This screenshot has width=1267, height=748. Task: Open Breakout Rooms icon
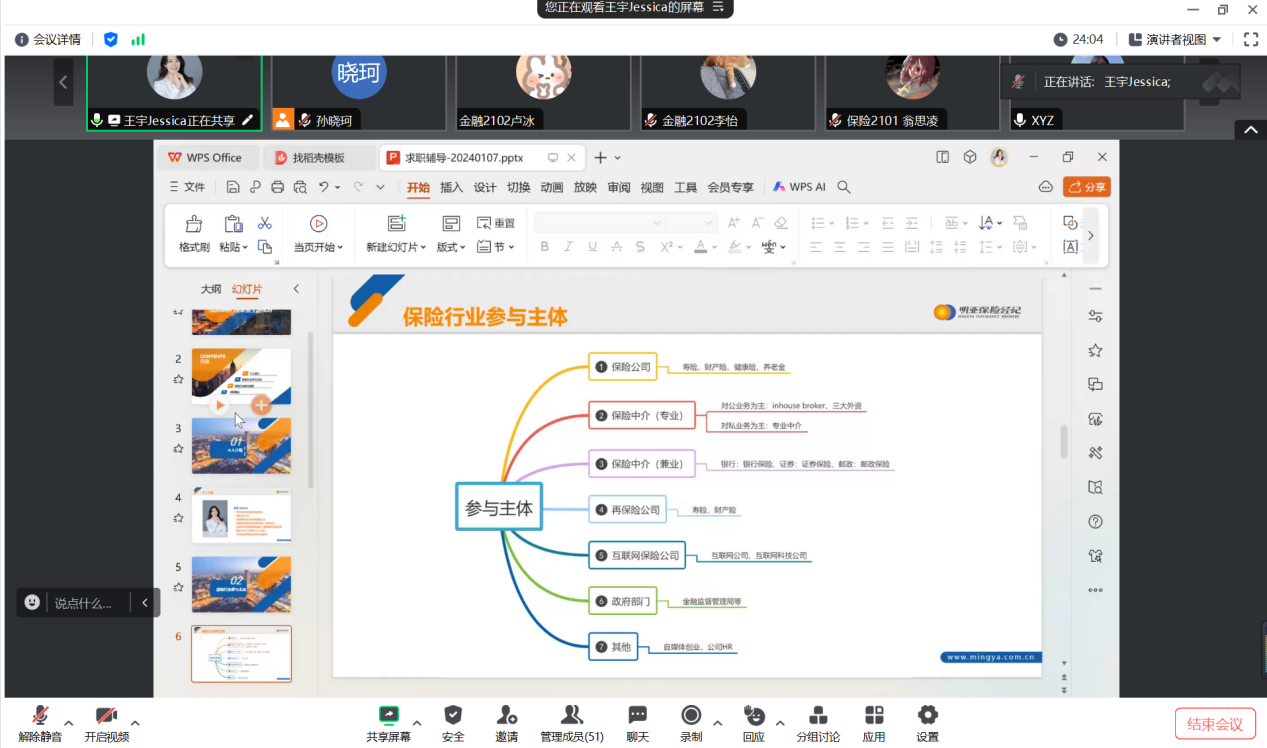pyautogui.click(x=818, y=723)
